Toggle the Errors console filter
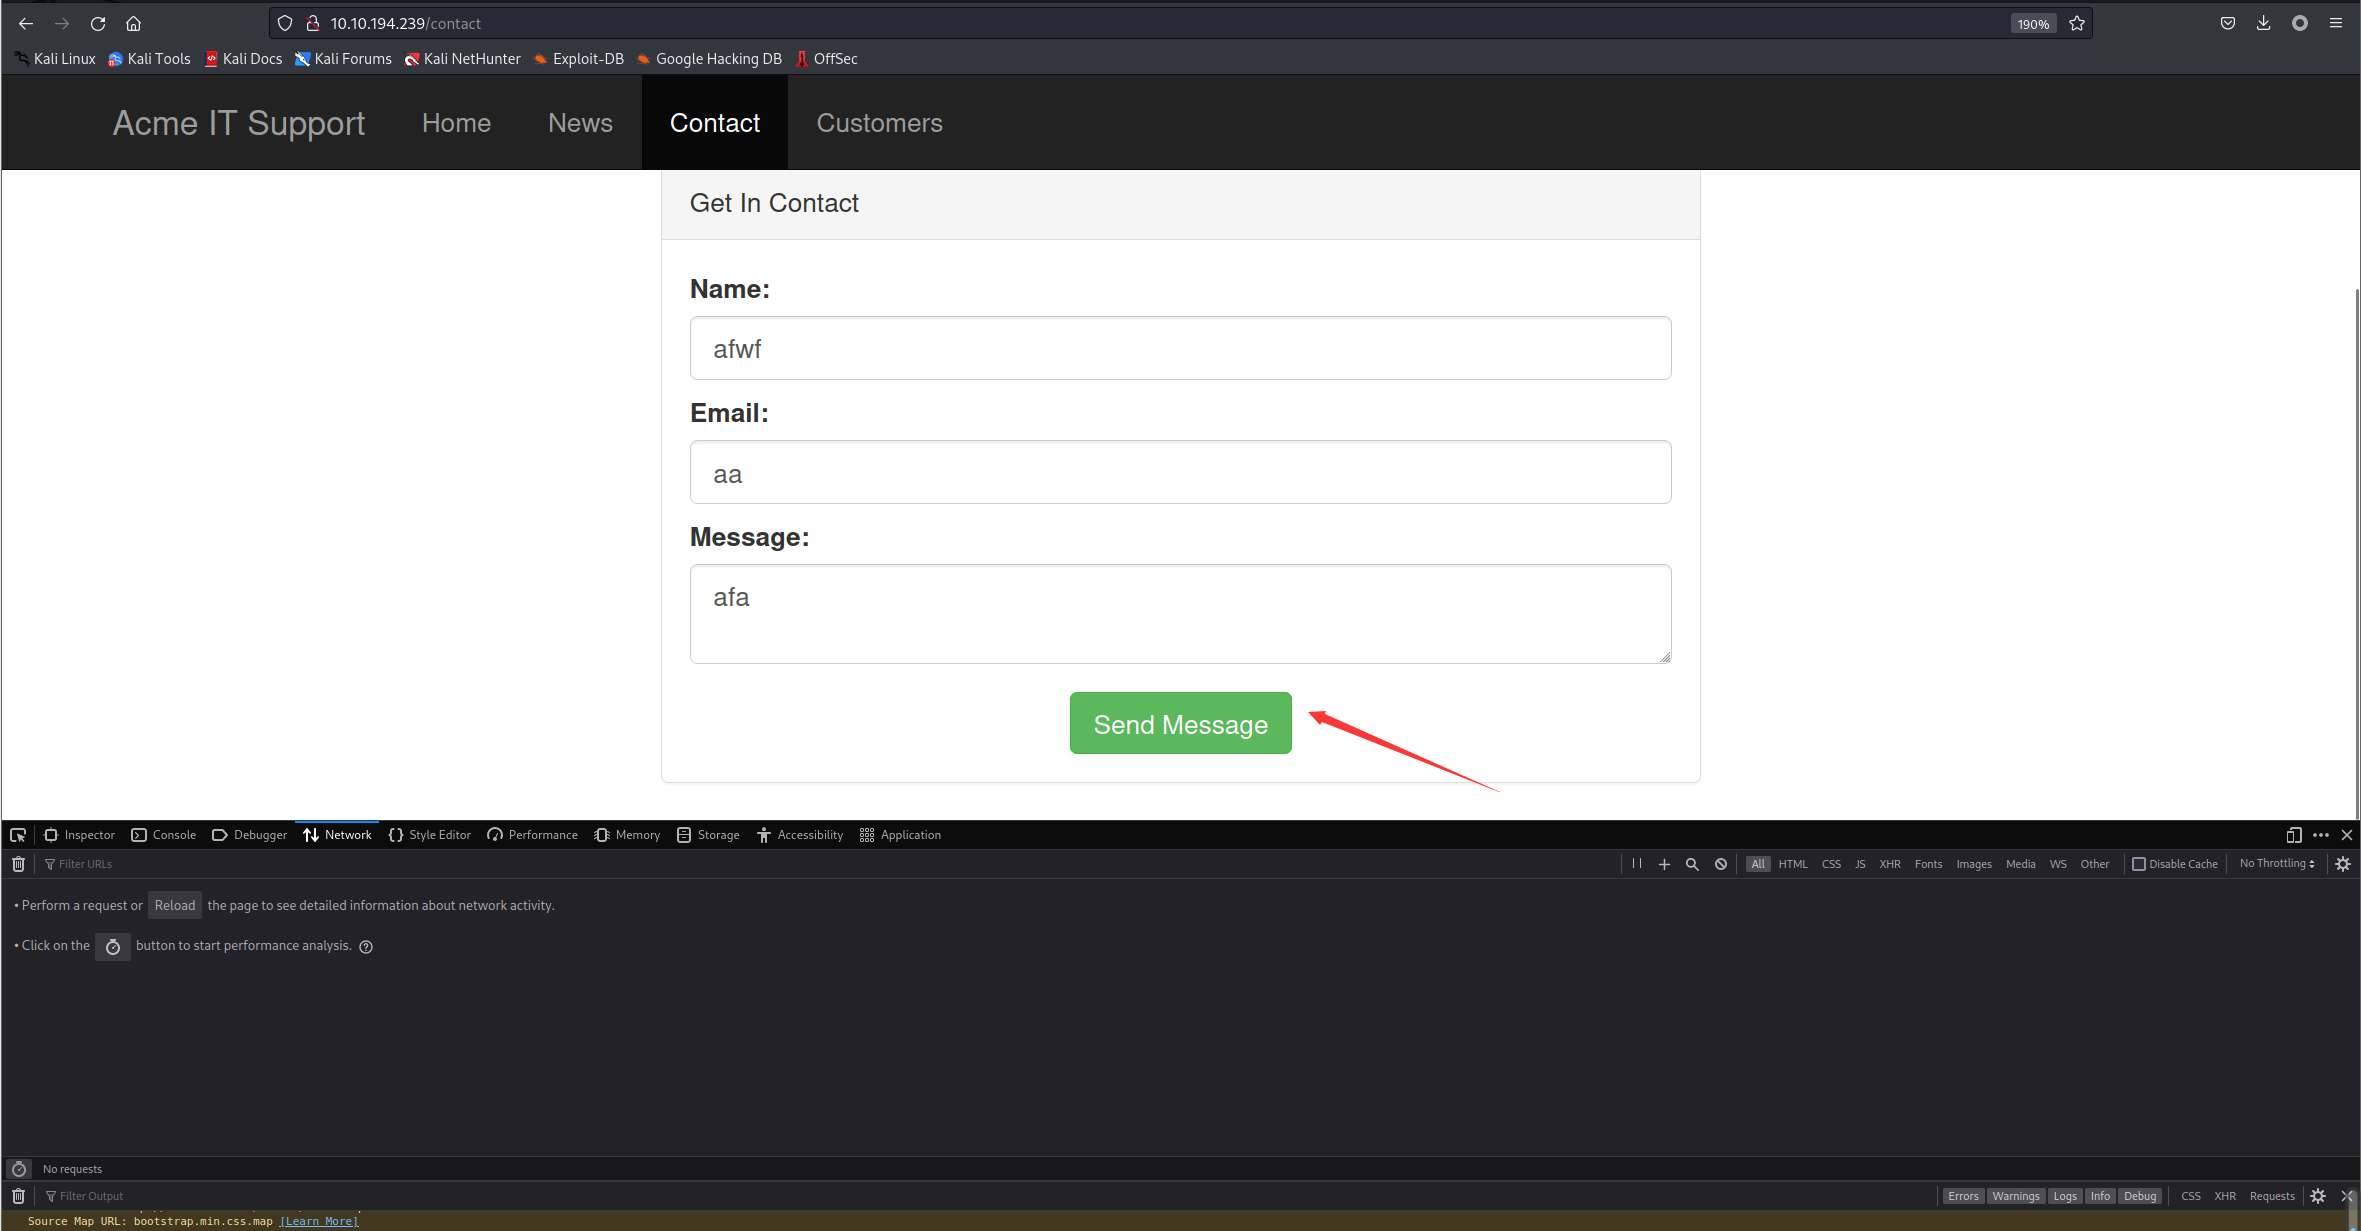2361x1231 pixels. [x=1962, y=1196]
